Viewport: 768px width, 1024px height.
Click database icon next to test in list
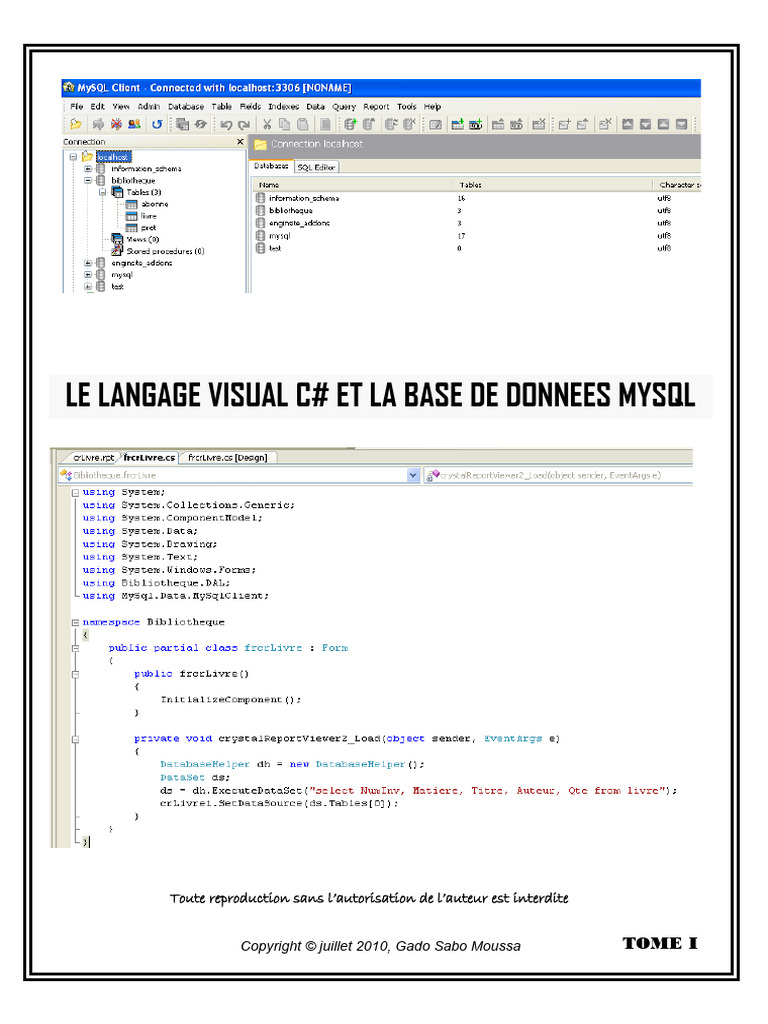click(x=261, y=248)
